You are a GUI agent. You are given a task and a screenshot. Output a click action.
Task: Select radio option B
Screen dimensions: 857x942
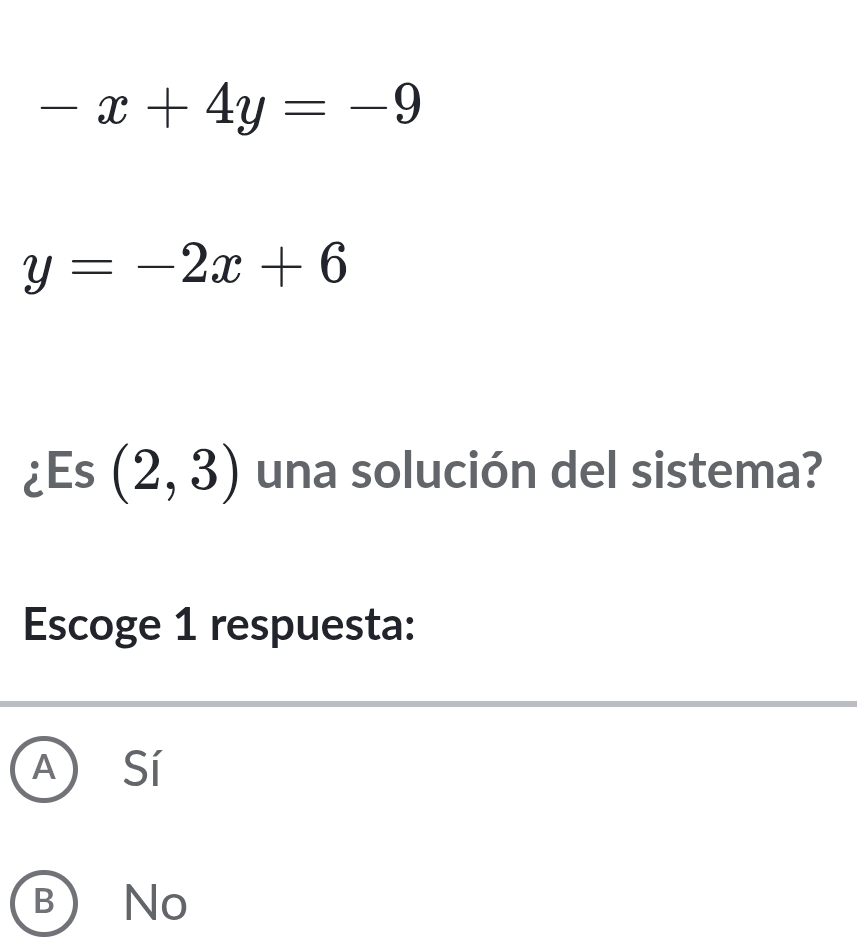pyautogui.click(x=45, y=902)
